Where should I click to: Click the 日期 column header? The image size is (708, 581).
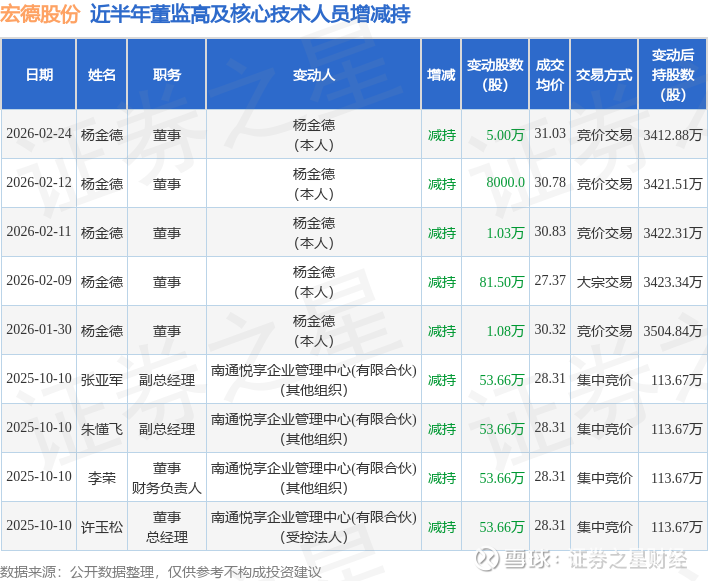click(39, 74)
